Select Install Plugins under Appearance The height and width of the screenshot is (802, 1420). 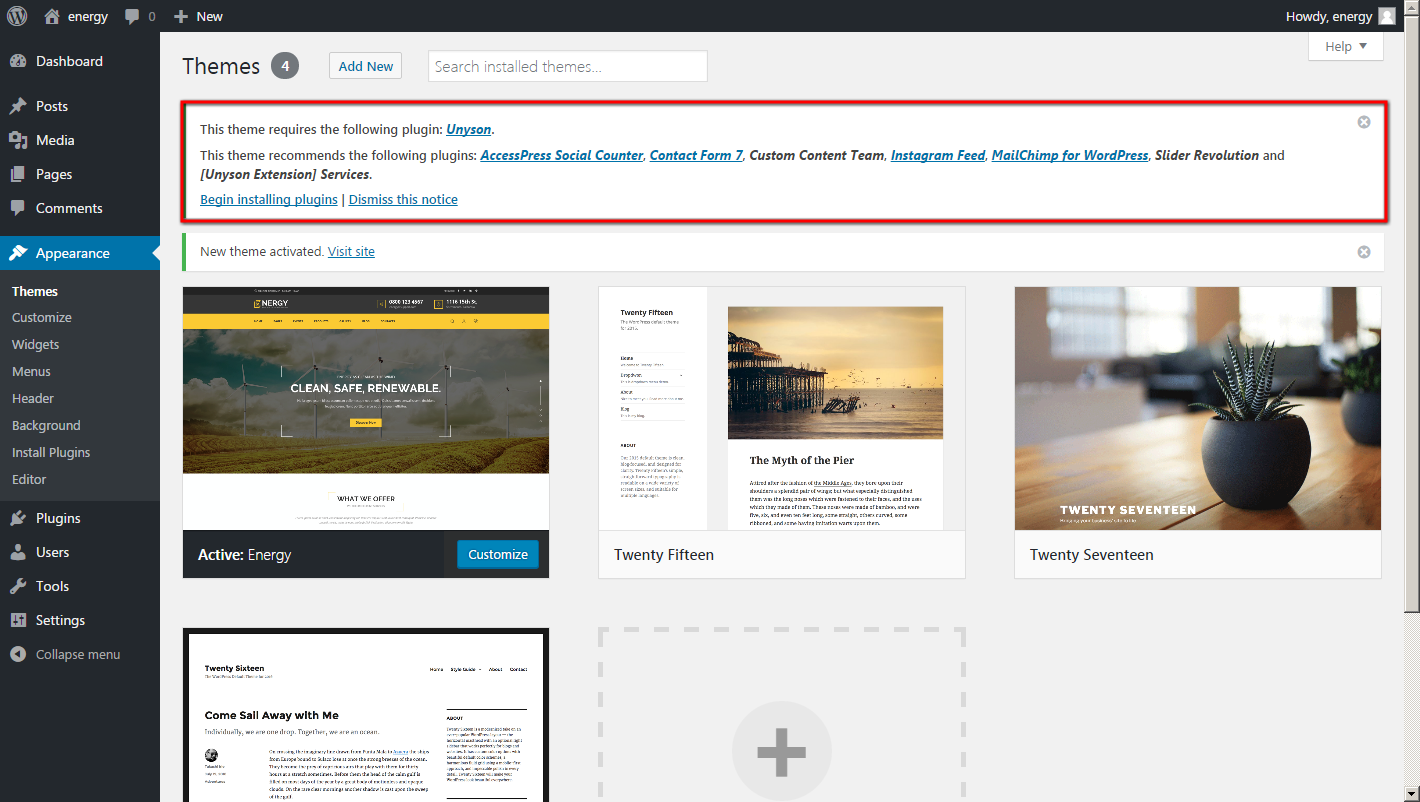point(51,452)
